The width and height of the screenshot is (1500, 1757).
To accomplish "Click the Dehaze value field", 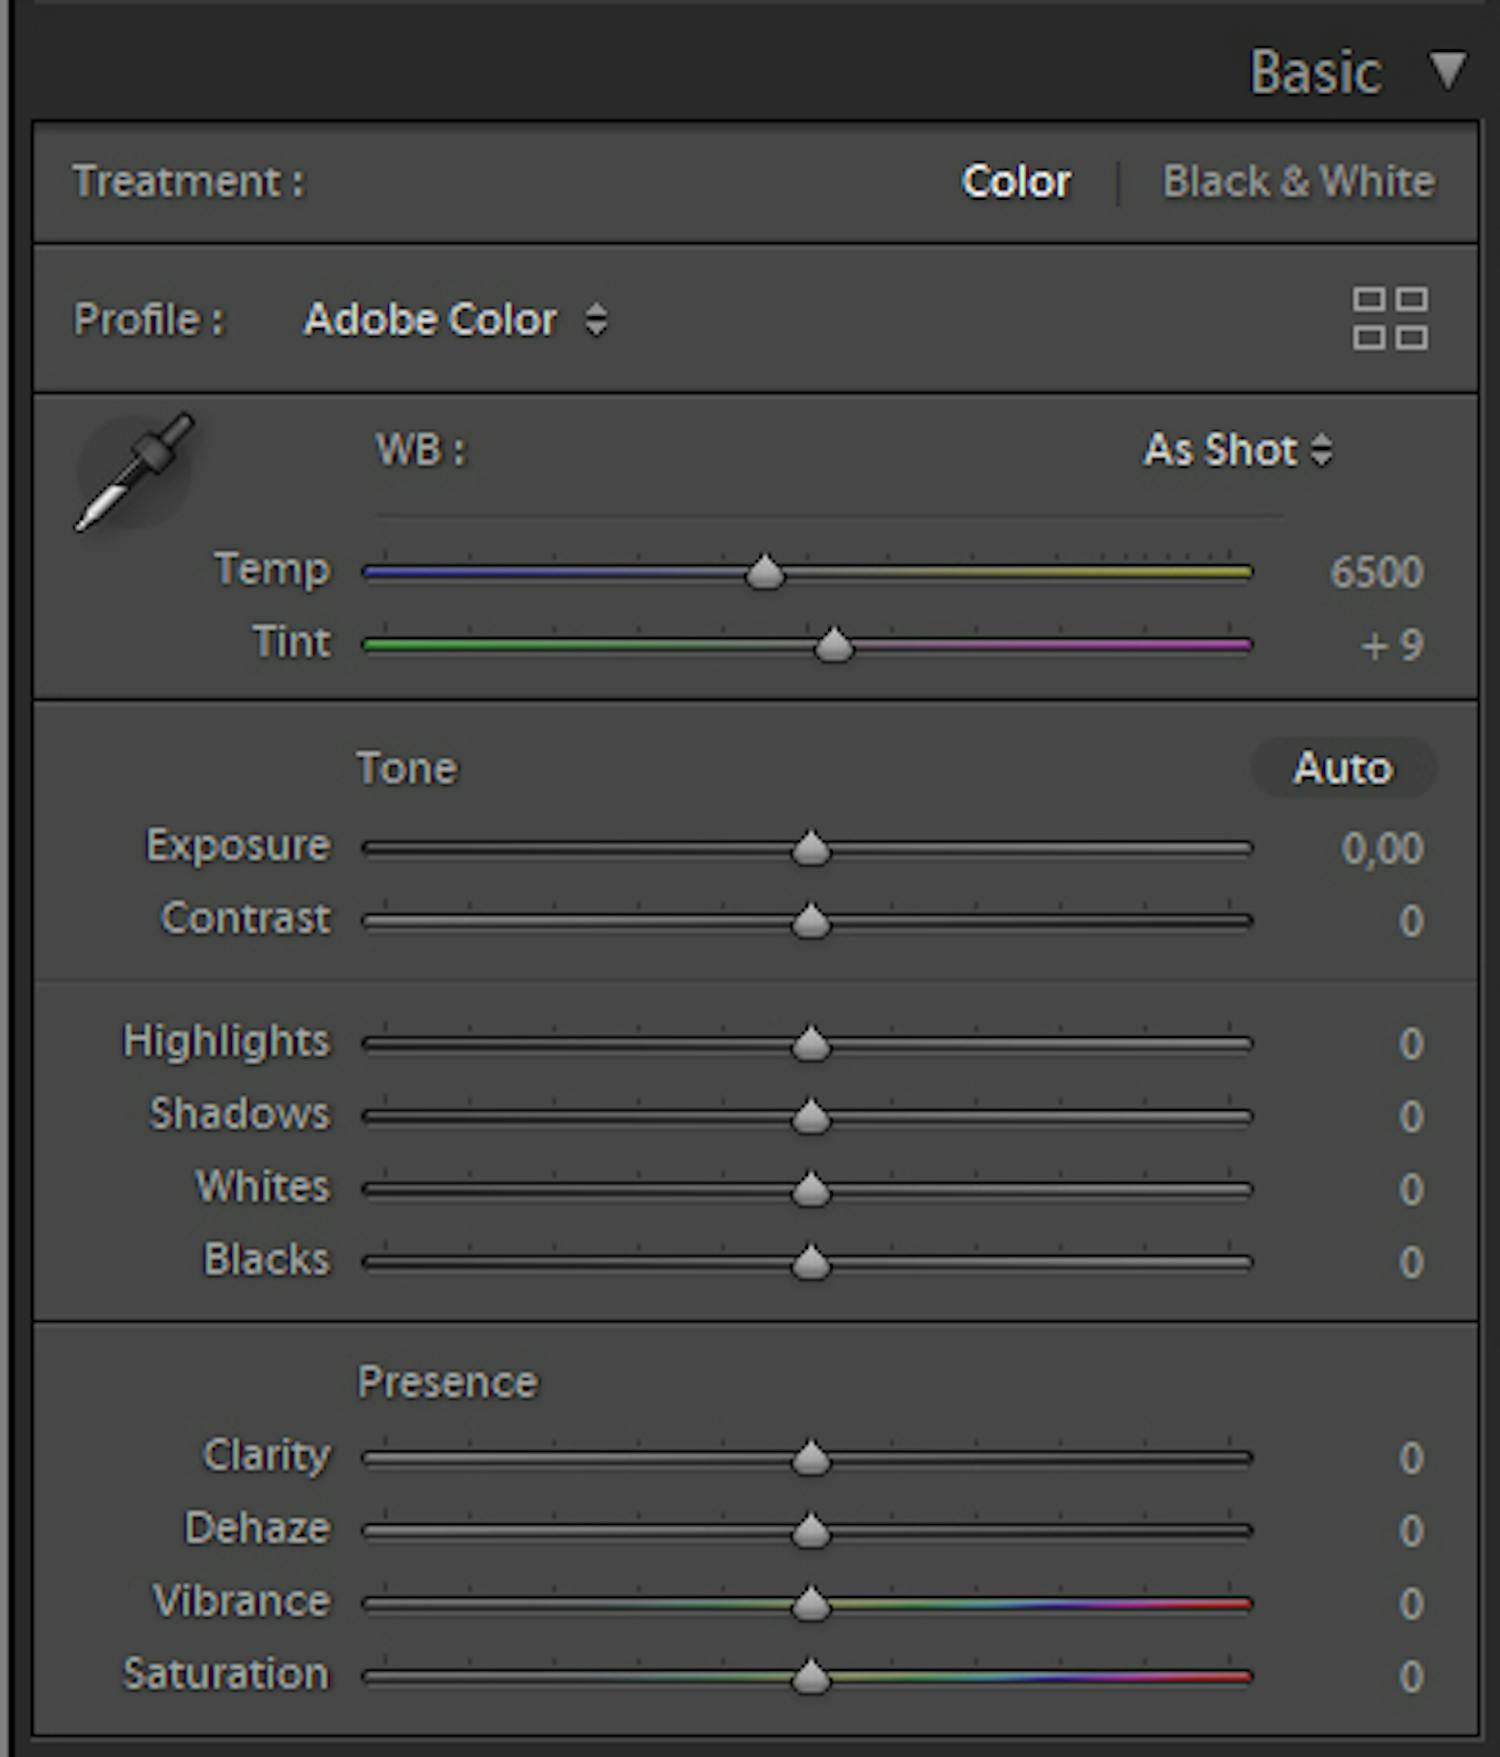I will click(1411, 1531).
